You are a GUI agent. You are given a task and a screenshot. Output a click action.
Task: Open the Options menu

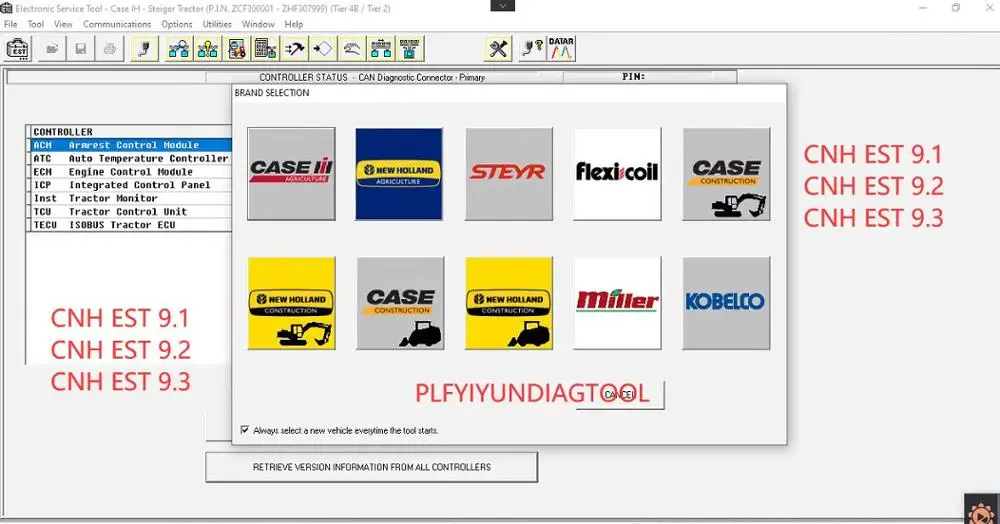[177, 24]
